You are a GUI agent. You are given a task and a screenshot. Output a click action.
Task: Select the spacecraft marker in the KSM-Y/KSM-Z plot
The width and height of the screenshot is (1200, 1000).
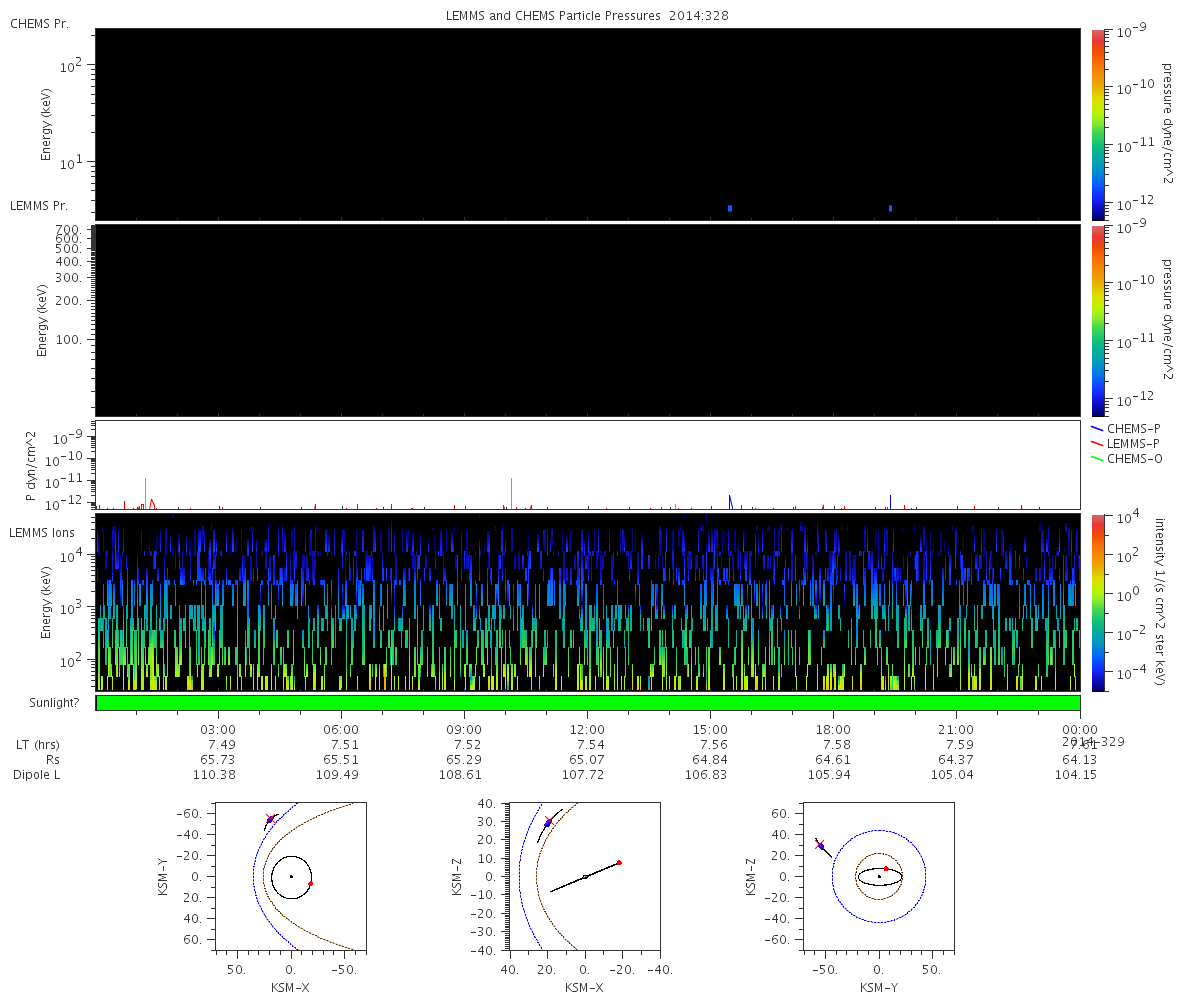pyautogui.click(x=821, y=846)
